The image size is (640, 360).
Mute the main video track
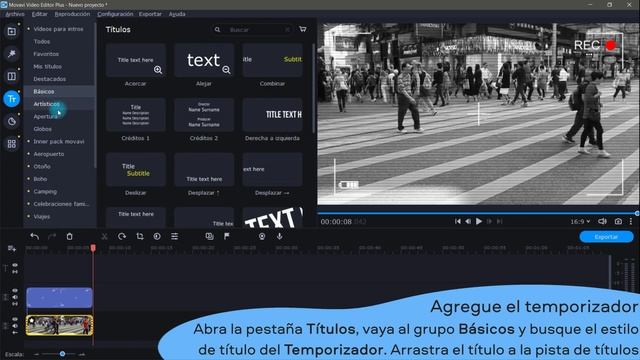tap(15, 326)
